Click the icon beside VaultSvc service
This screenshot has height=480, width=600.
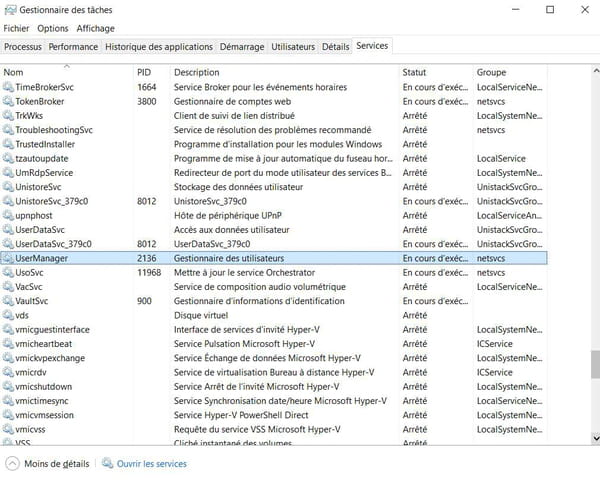click(8, 301)
